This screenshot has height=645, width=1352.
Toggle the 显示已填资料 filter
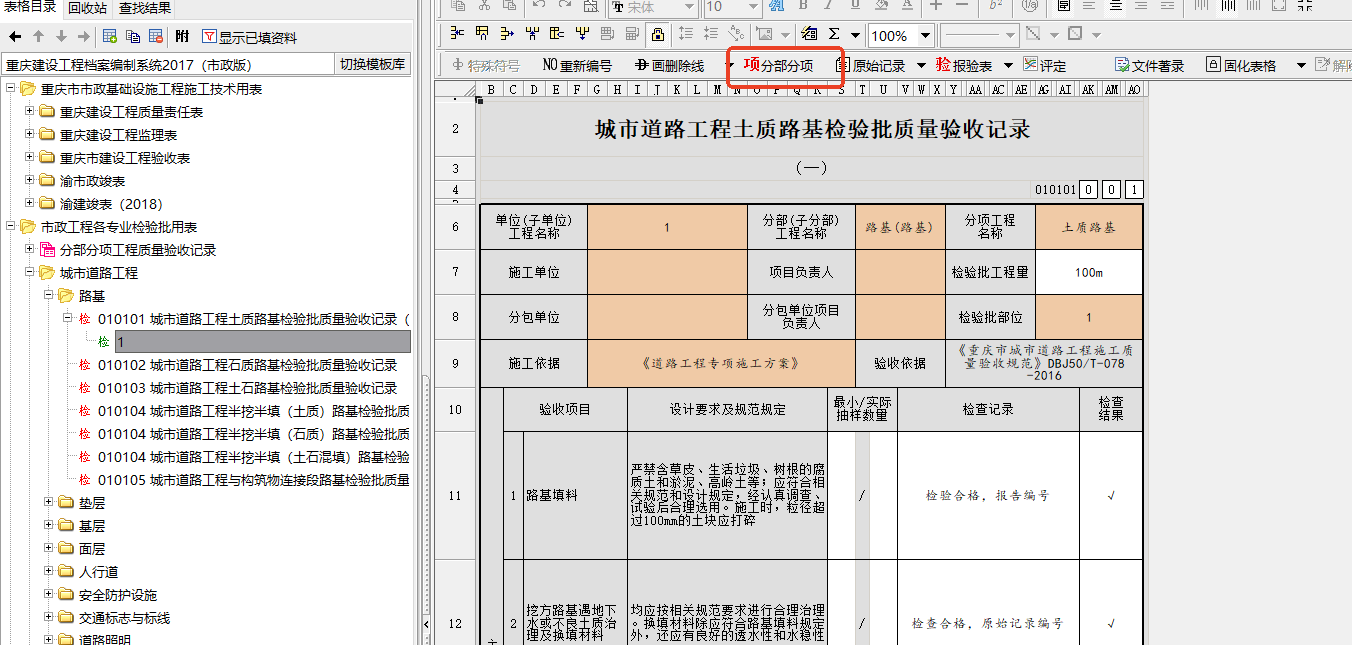(249, 37)
